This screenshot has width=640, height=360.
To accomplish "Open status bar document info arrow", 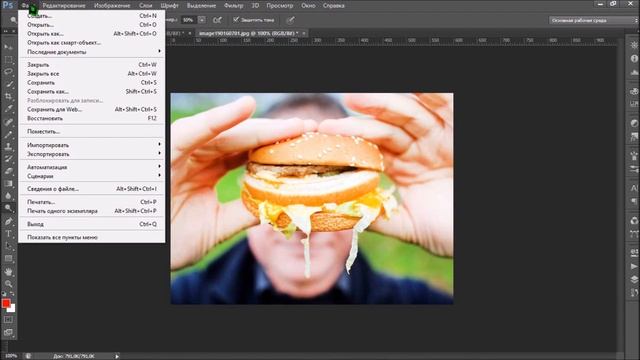I will 117,356.
